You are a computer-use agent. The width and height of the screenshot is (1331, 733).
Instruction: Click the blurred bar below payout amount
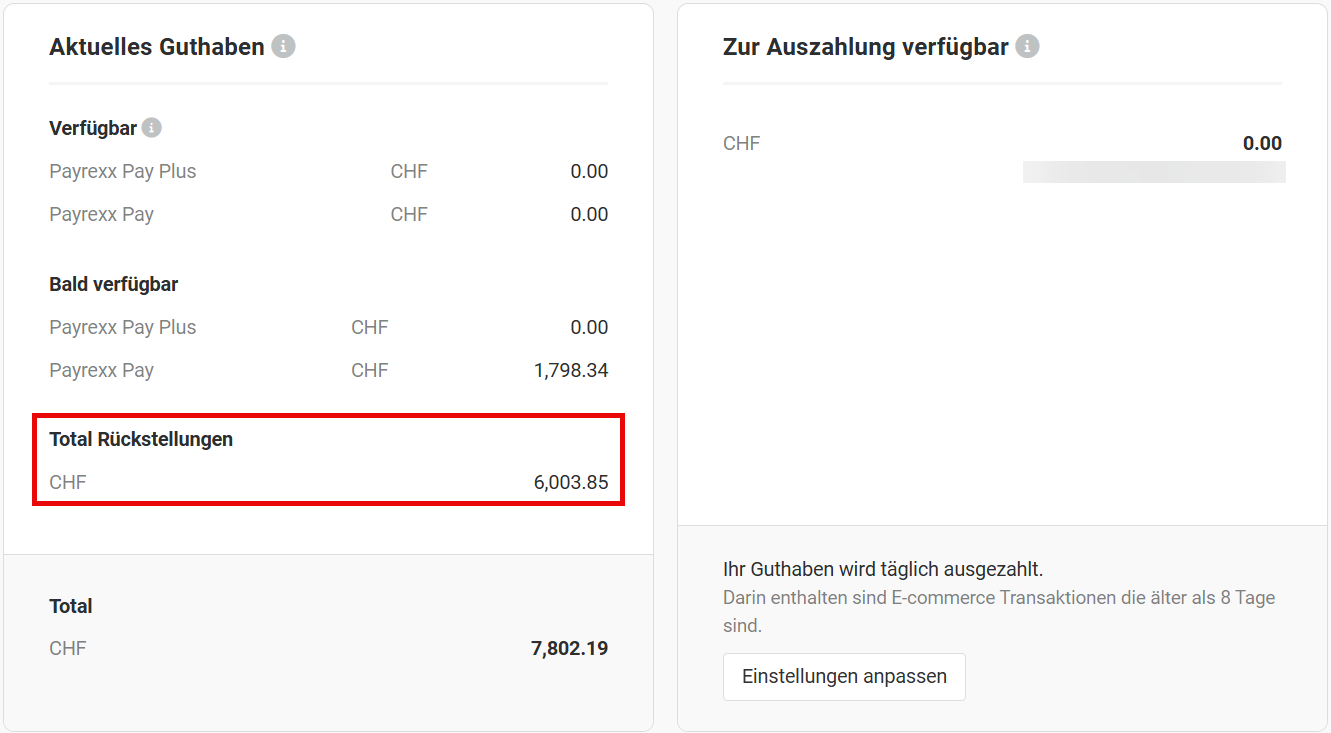pos(1153,172)
